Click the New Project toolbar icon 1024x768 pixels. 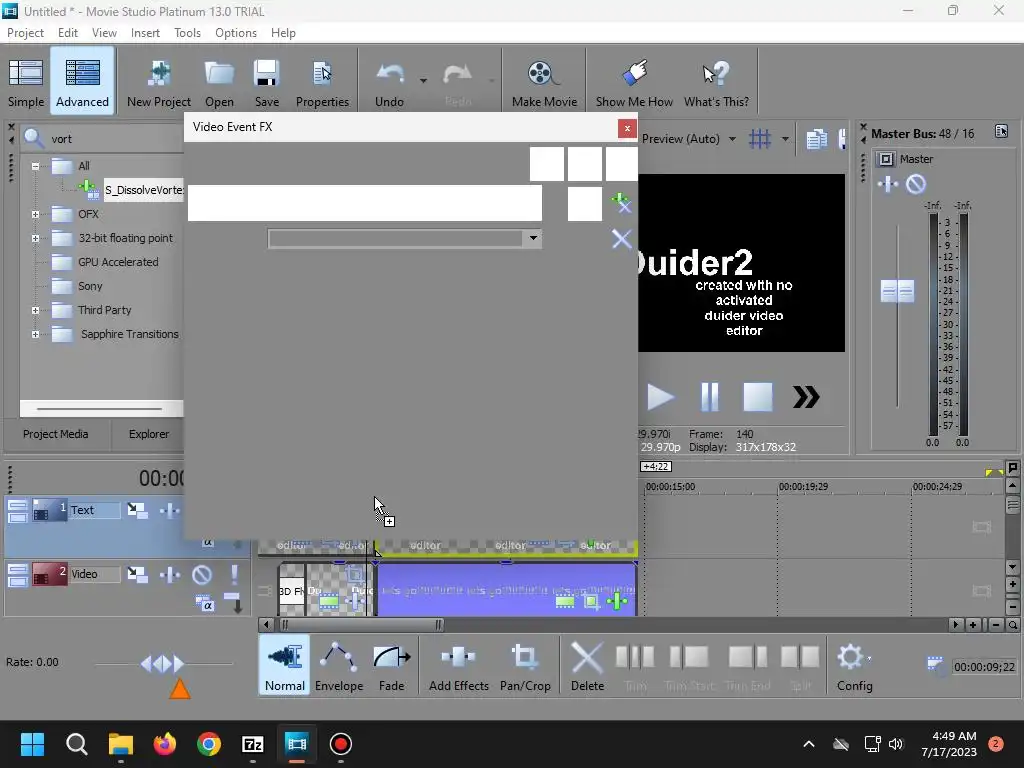159,82
